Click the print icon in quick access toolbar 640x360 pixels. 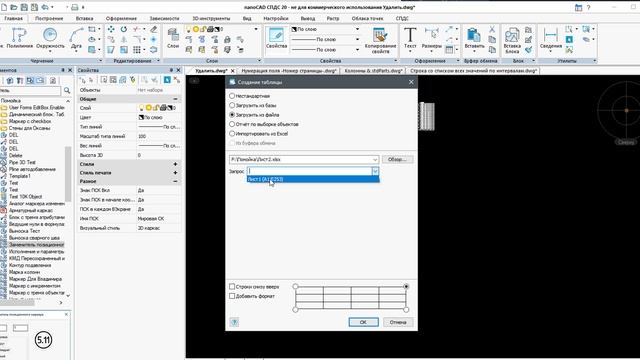(x=74, y=7)
